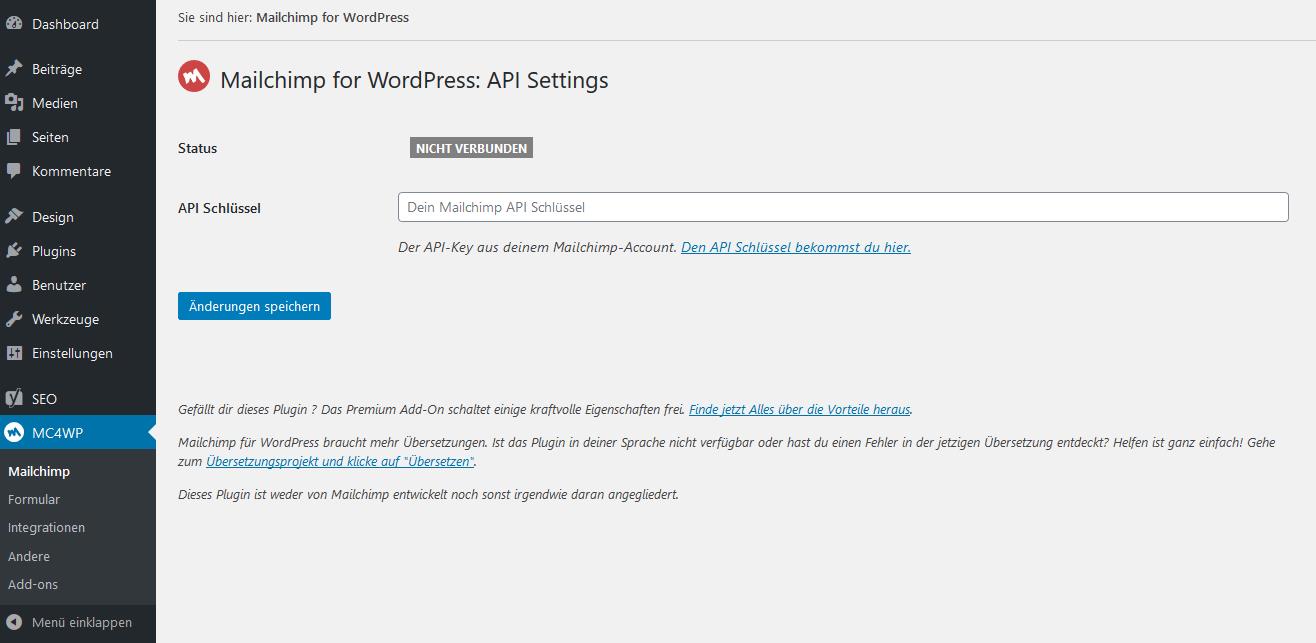
Task: Select Mailchimp submenu item
Action: pos(39,471)
